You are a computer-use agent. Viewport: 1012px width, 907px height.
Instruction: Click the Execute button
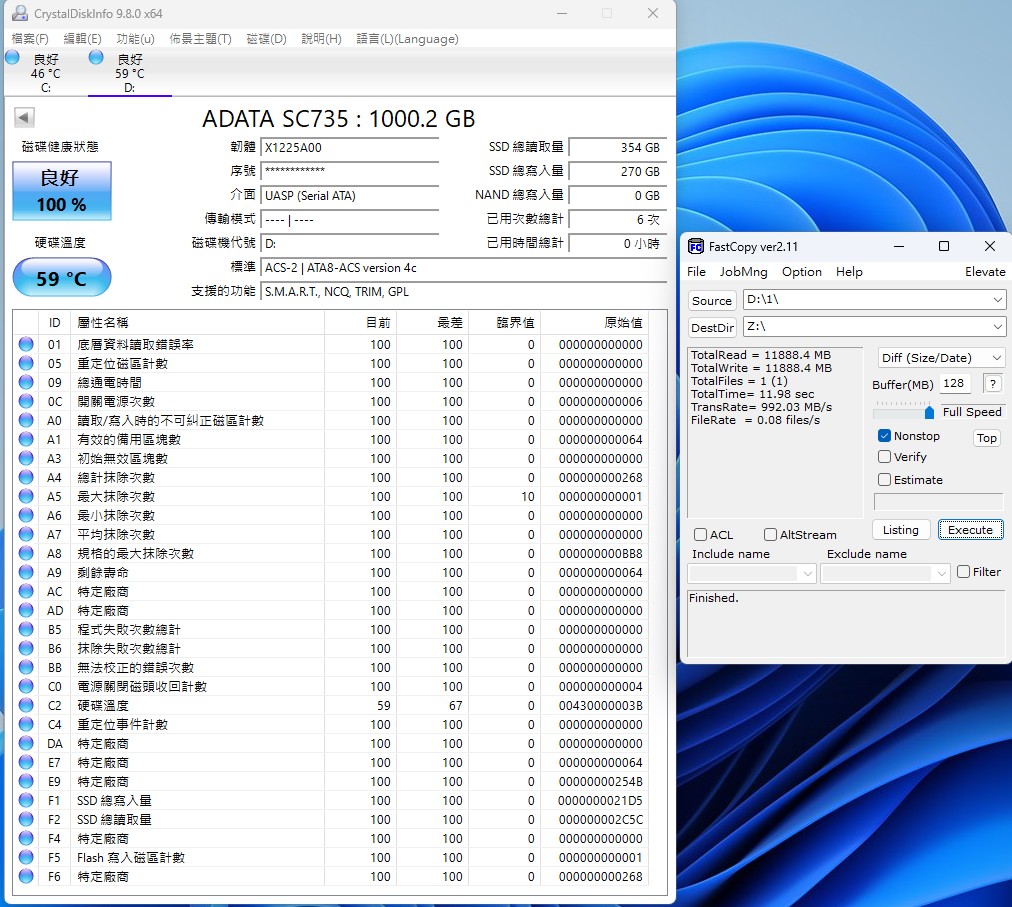click(970, 530)
